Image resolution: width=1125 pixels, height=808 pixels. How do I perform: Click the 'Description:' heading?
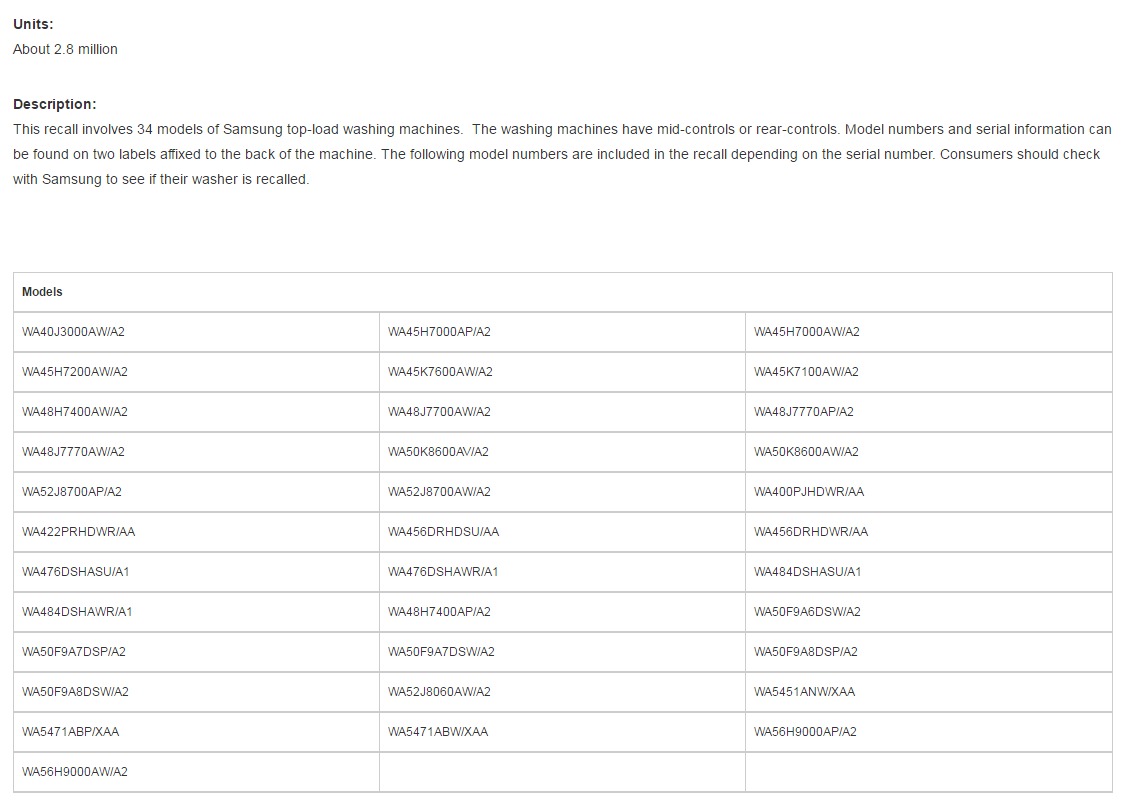point(55,104)
